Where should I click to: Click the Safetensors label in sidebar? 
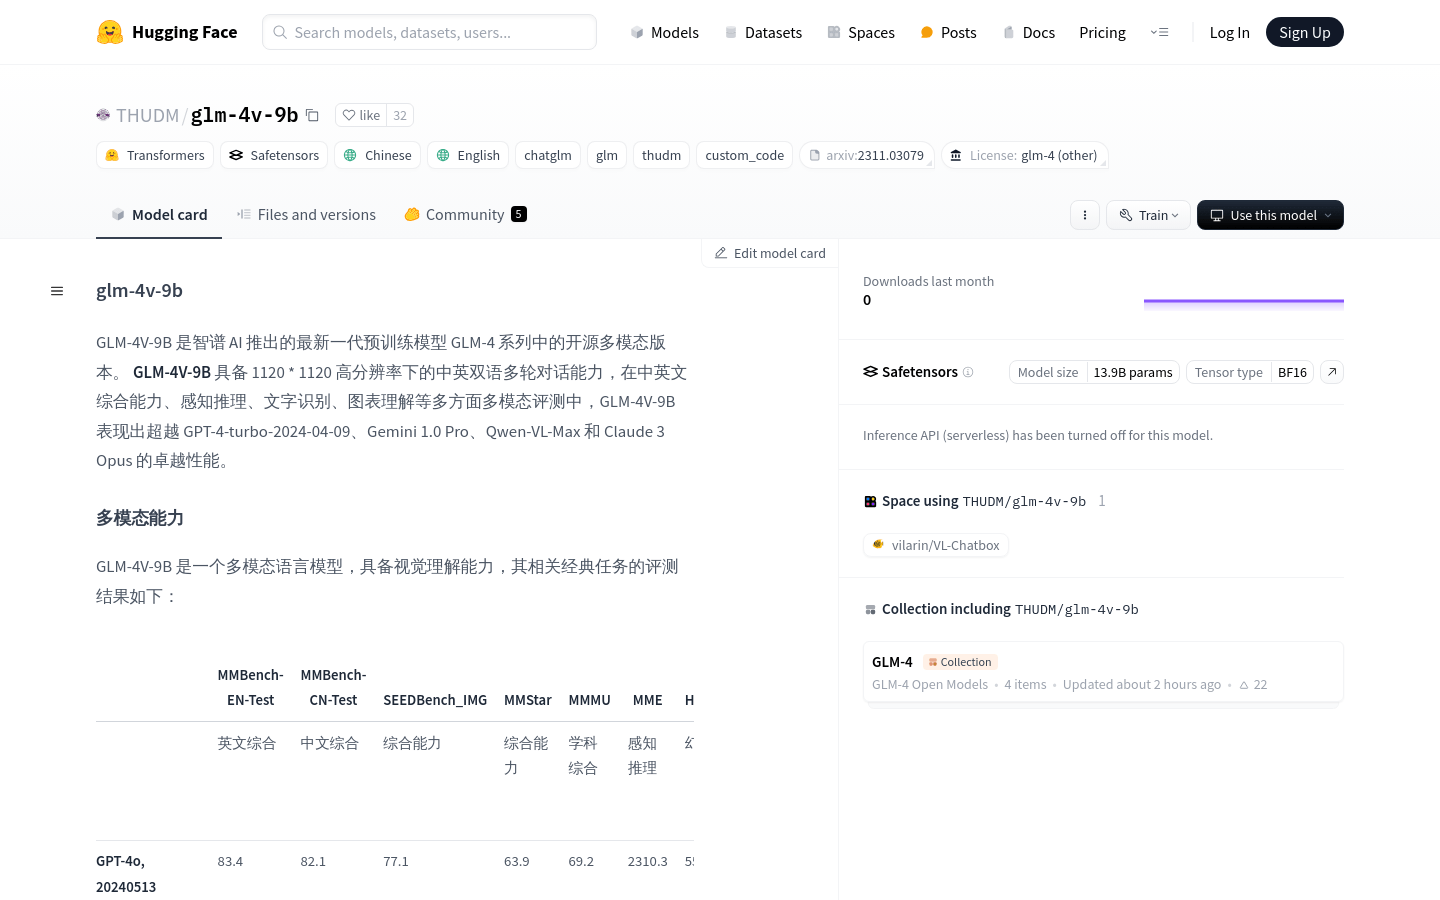[919, 372]
